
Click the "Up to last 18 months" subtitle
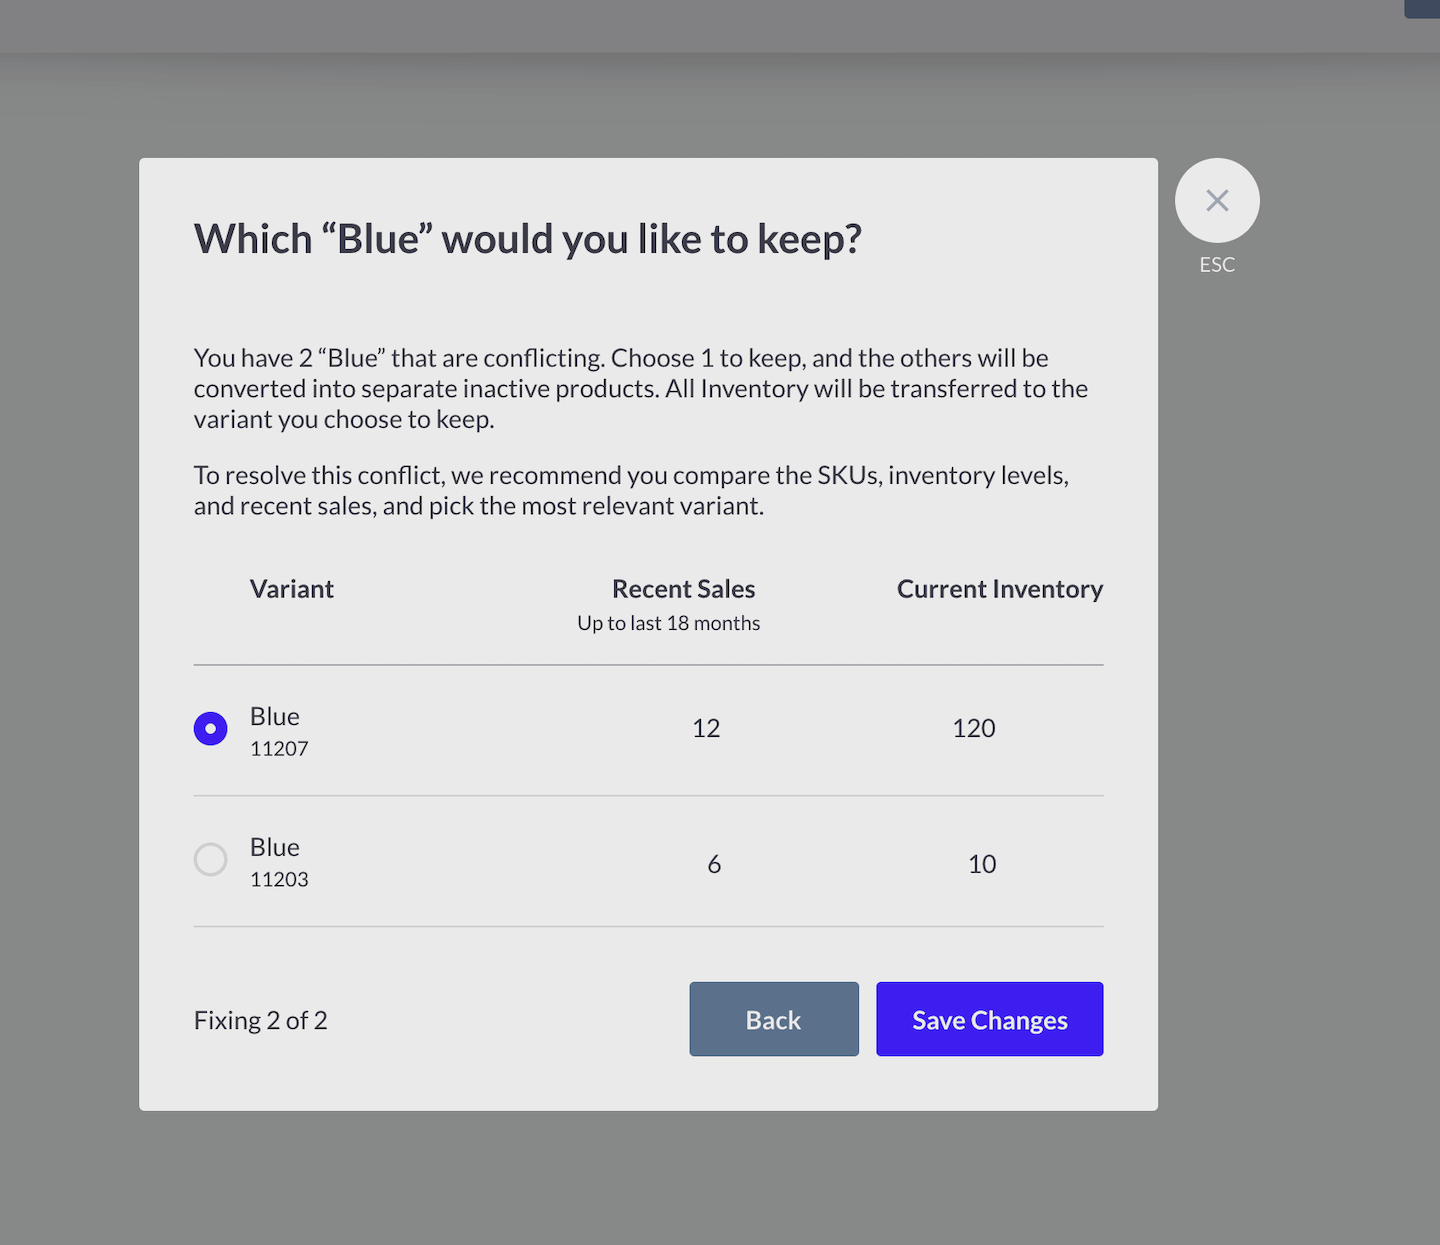pyautogui.click(x=668, y=623)
